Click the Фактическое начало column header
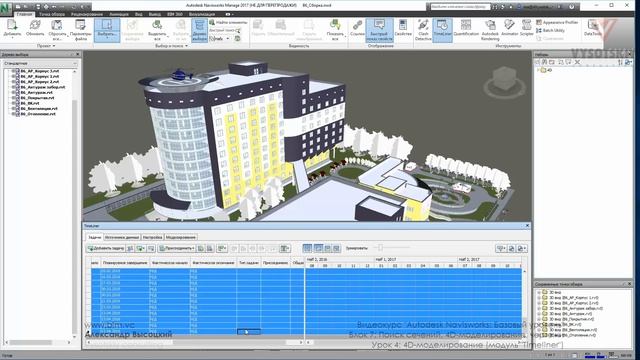The image size is (640, 360). (169, 263)
